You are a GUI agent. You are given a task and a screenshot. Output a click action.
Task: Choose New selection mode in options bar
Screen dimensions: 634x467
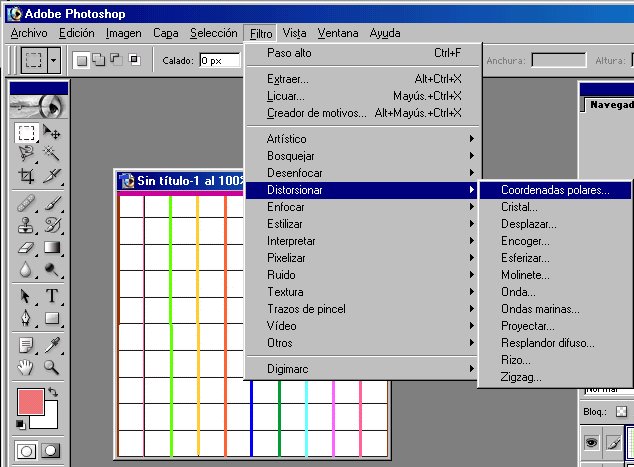coord(82,61)
